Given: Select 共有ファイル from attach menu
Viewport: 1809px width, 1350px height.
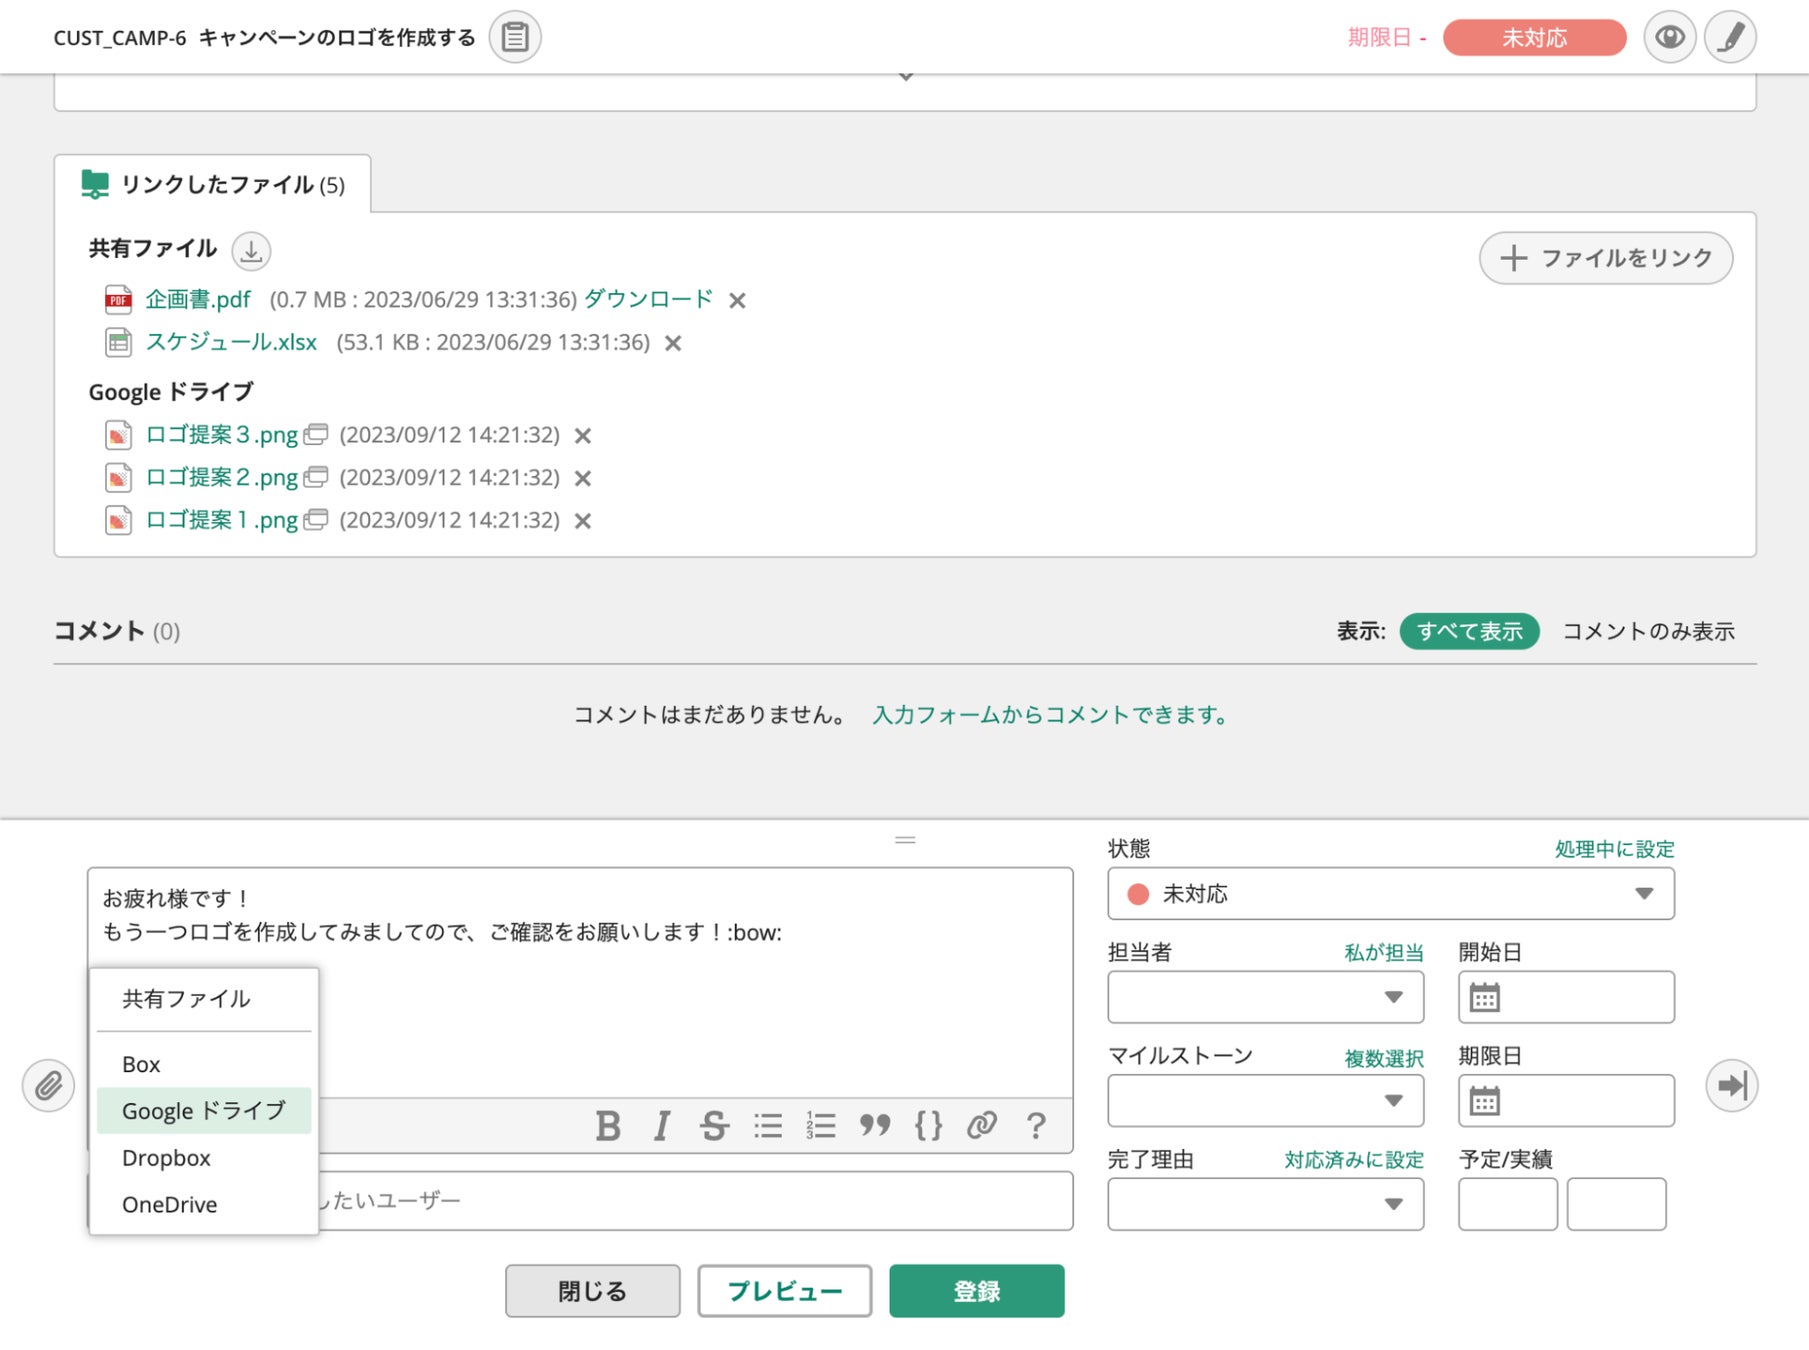Looking at the screenshot, I should (x=204, y=999).
